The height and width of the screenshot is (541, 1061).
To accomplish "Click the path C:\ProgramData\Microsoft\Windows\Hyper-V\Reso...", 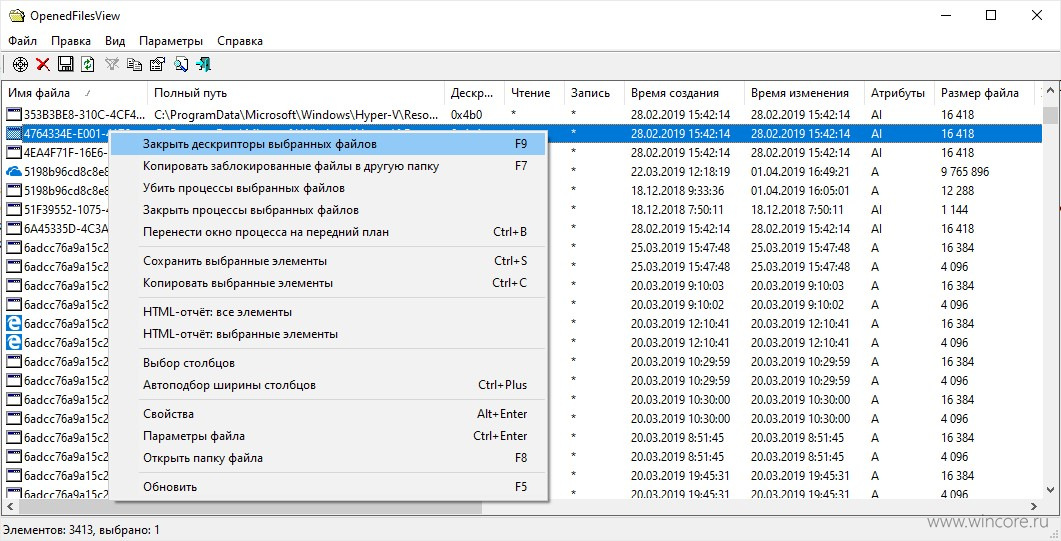I will pos(296,114).
